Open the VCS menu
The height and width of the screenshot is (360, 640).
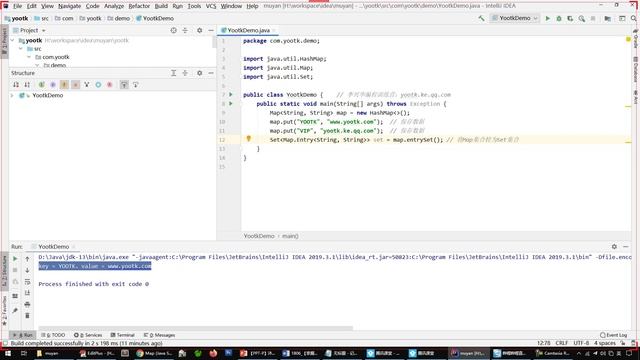click(x=211, y=6)
